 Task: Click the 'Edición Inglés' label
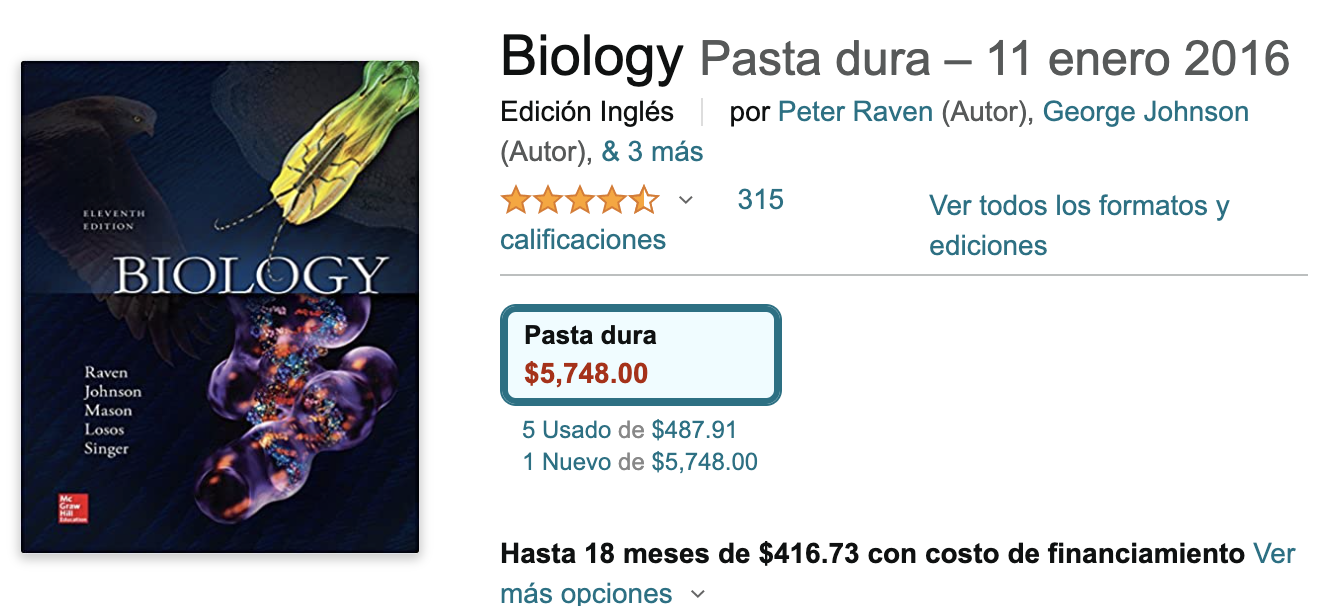pyautogui.click(x=587, y=112)
